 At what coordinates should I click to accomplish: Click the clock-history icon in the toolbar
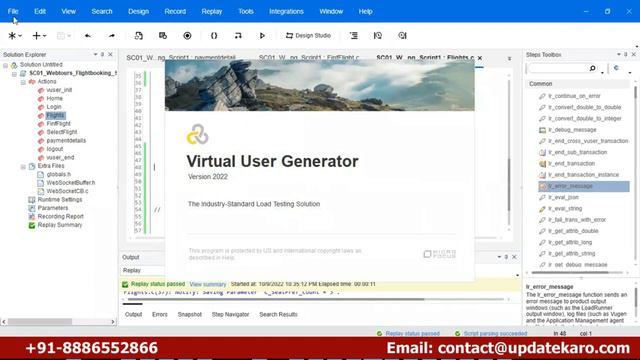378,36
